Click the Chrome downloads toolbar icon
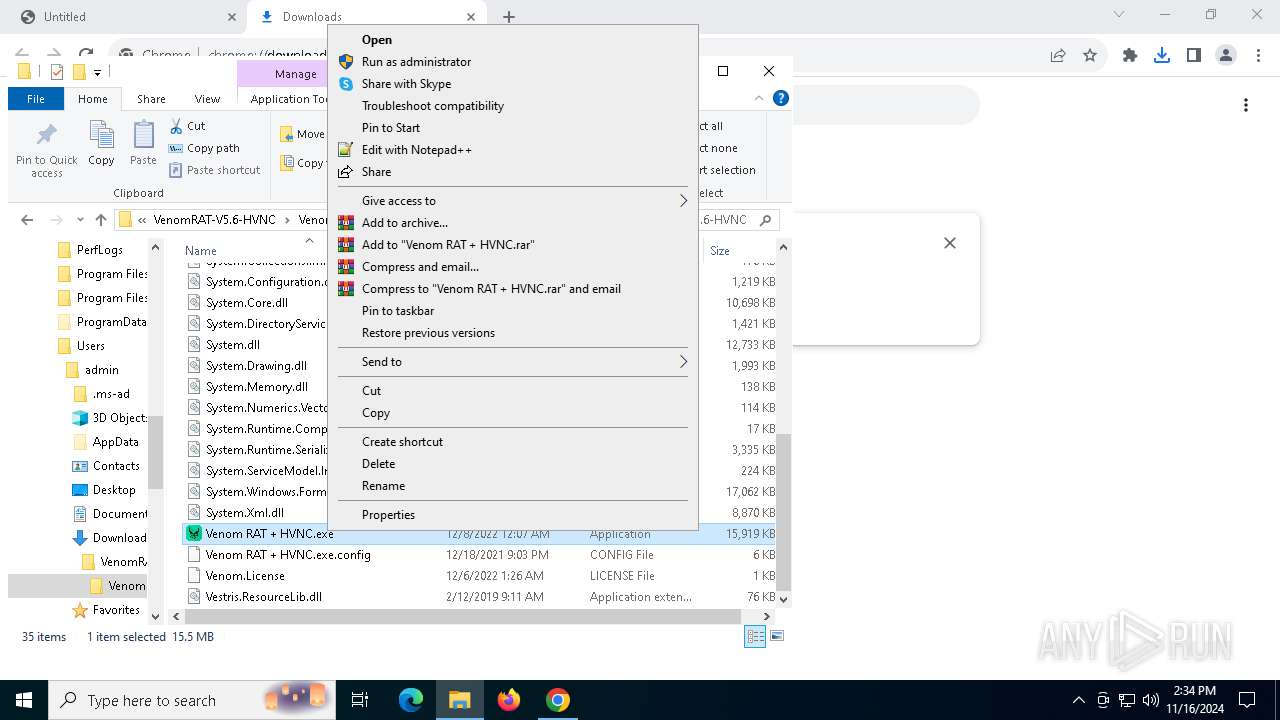Image resolution: width=1280 pixels, height=720 pixels. (x=1161, y=56)
